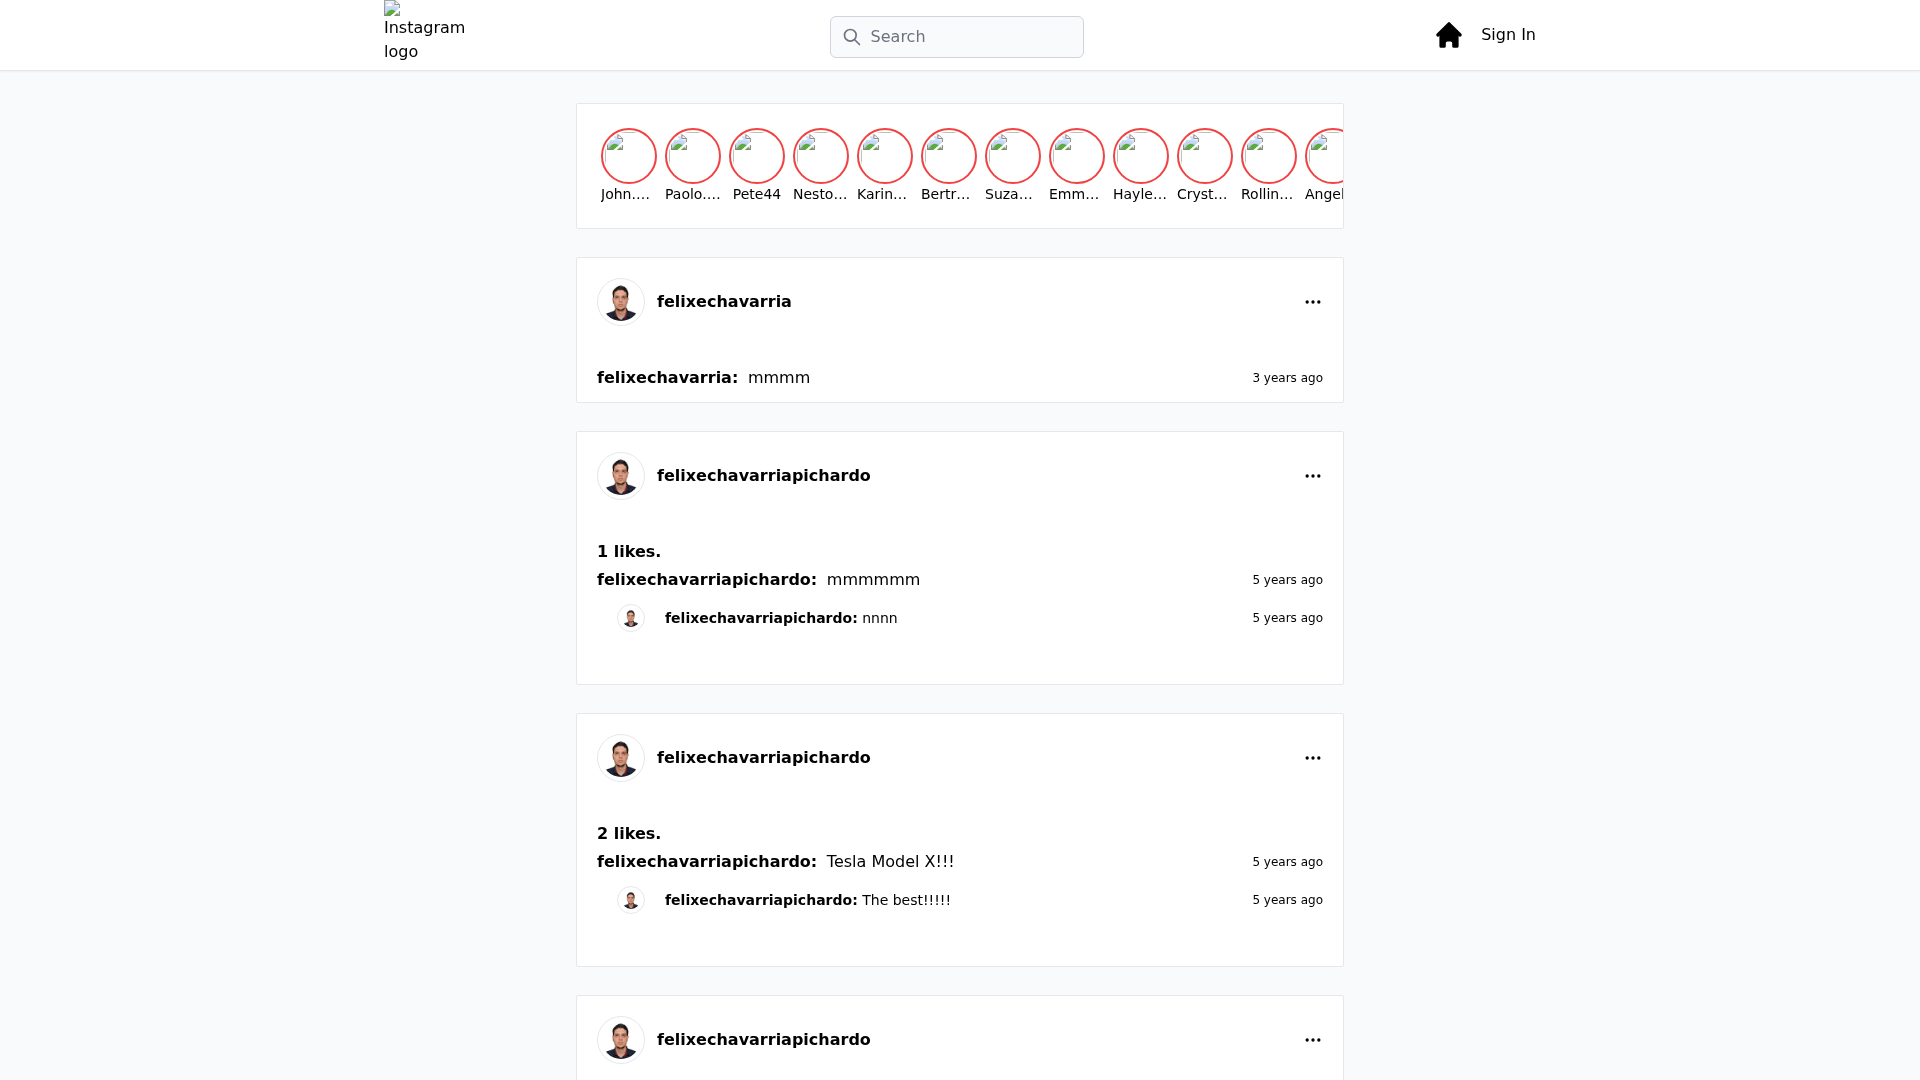This screenshot has height=1080, width=1920.
Task: Open the Cryst... story avatar
Action: (x=1205, y=156)
